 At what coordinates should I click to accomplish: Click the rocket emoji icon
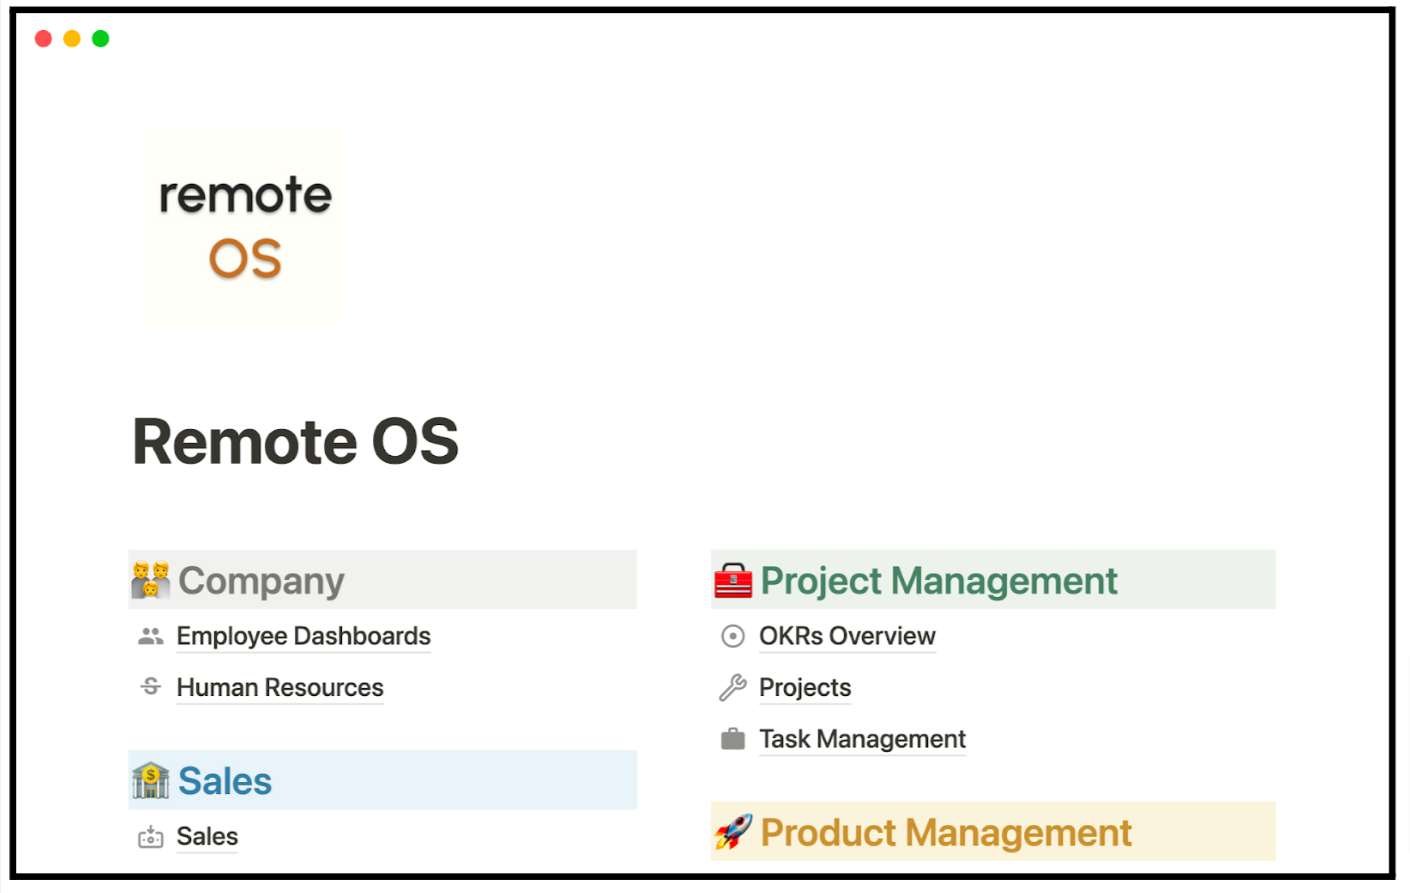(x=733, y=832)
